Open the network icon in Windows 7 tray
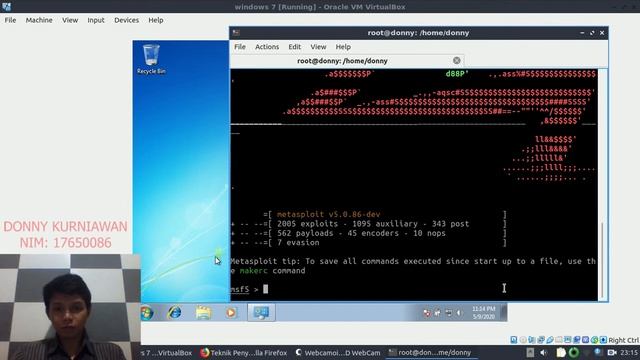Screen dimensions: 640x360 click(448, 313)
